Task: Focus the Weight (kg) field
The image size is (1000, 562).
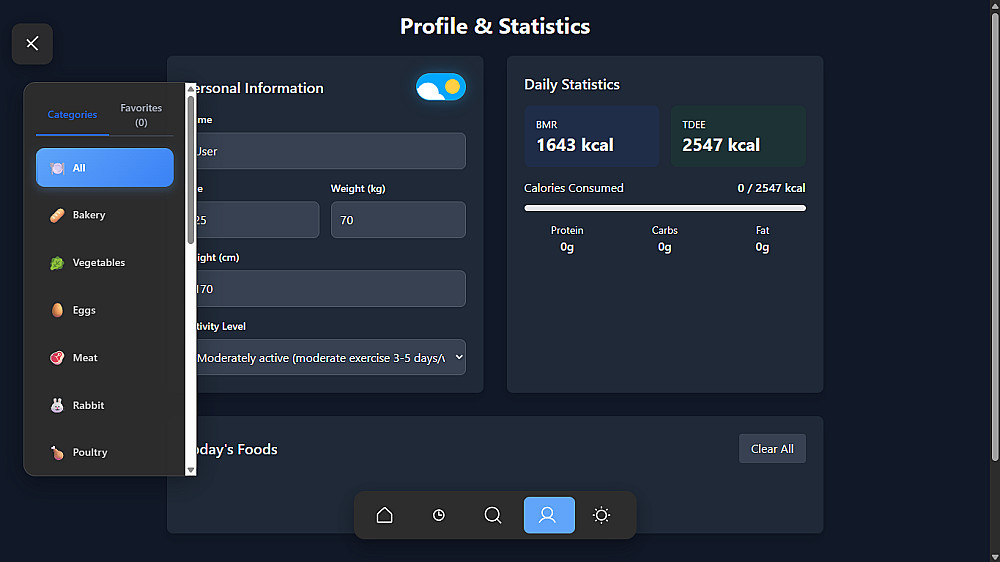Action: point(398,220)
